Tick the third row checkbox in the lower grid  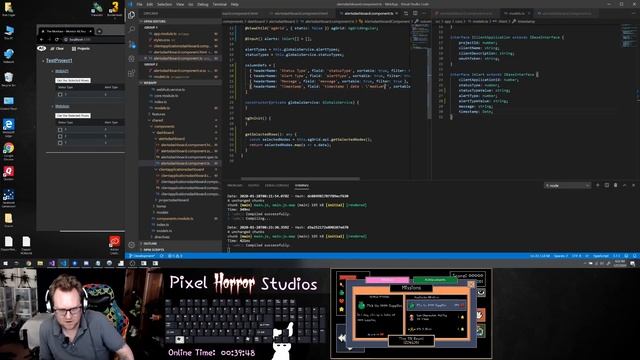tap(60, 143)
